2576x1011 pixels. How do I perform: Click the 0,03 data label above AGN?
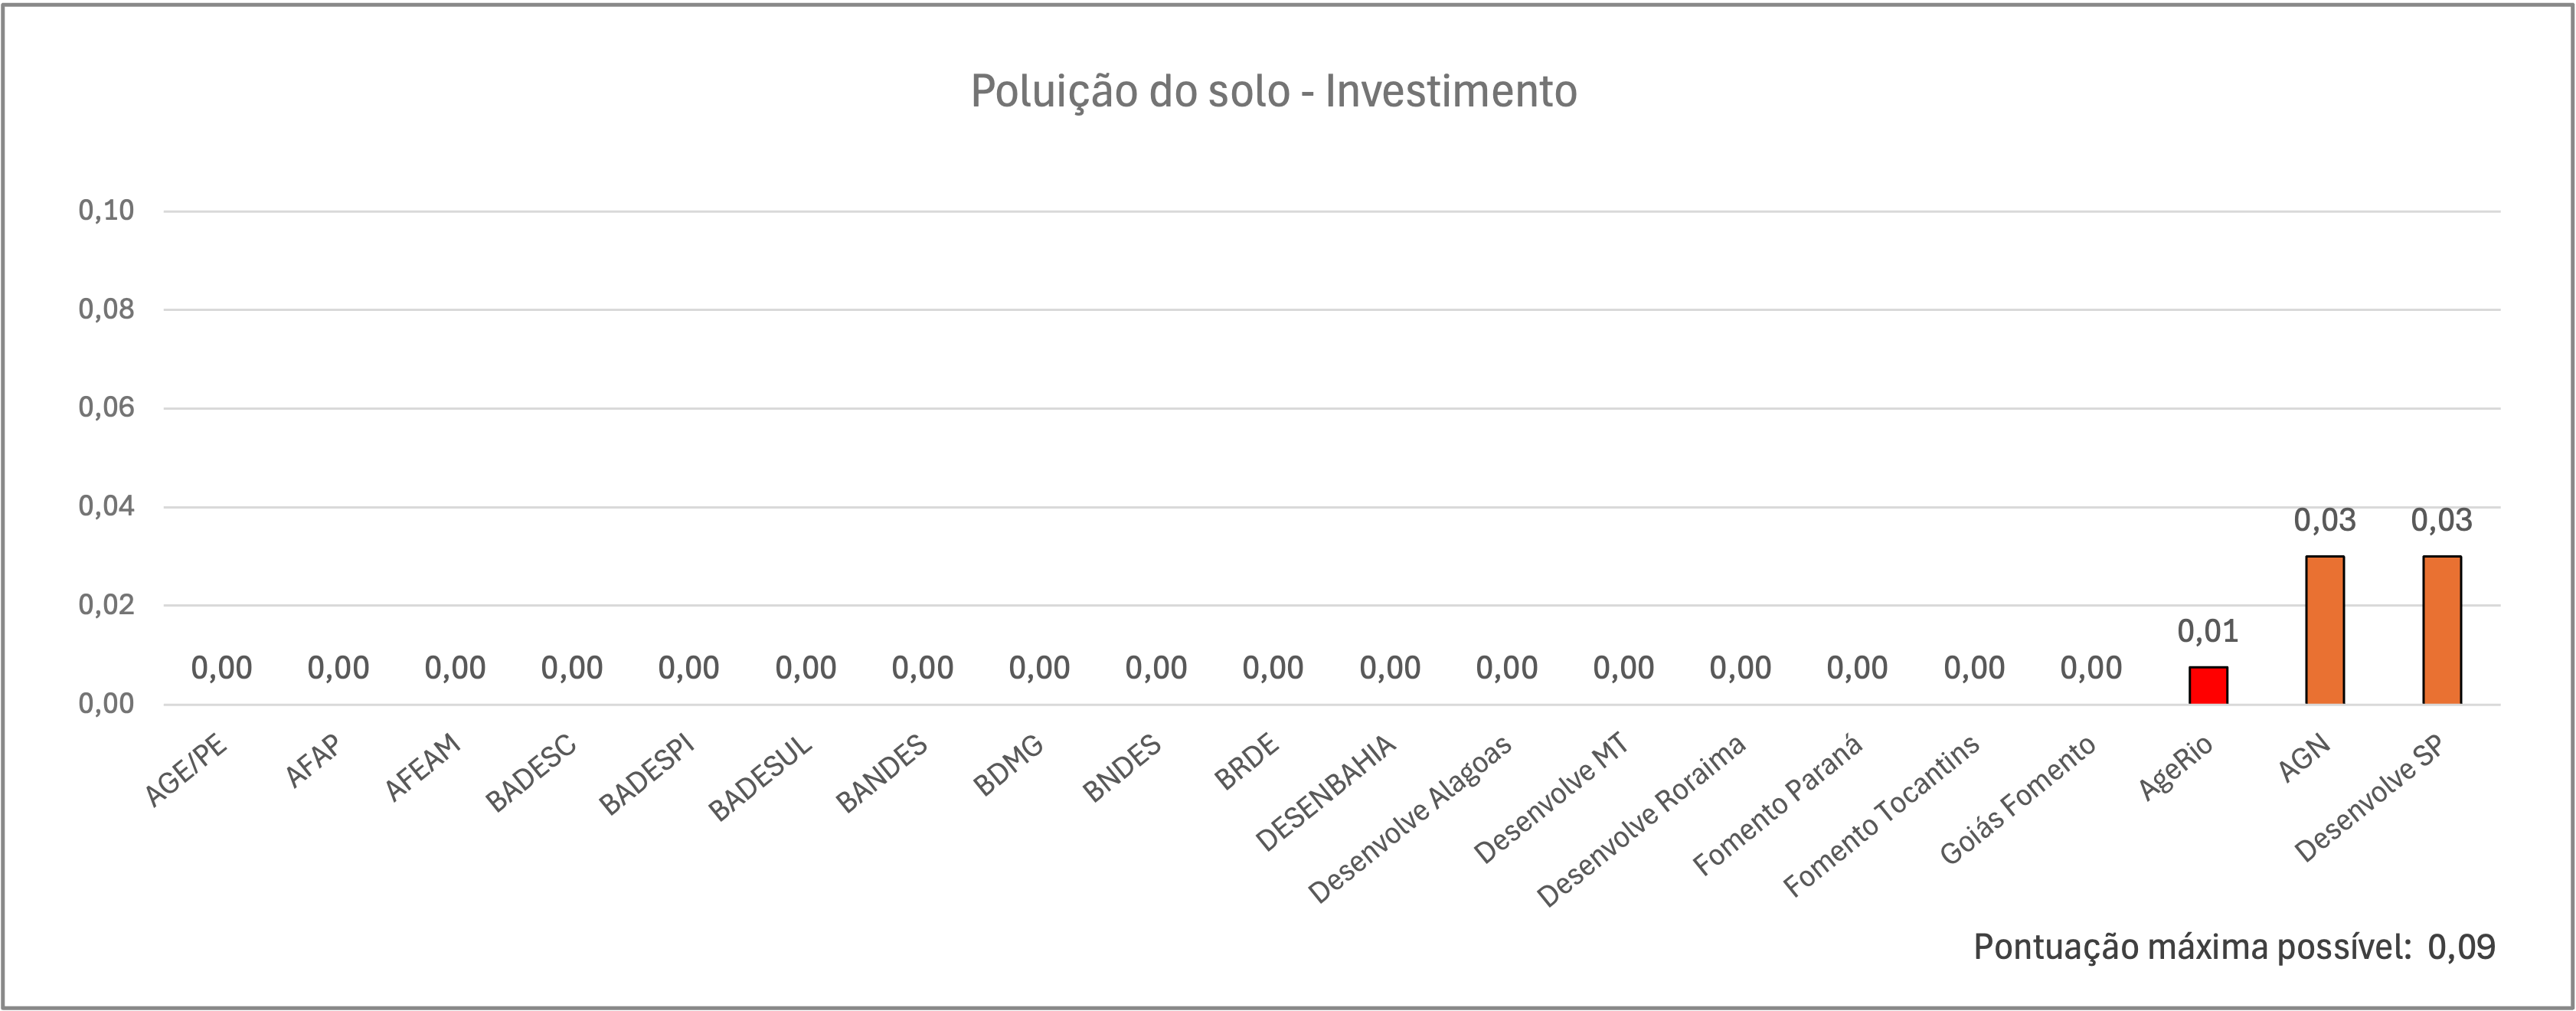tap(2325, 520)
